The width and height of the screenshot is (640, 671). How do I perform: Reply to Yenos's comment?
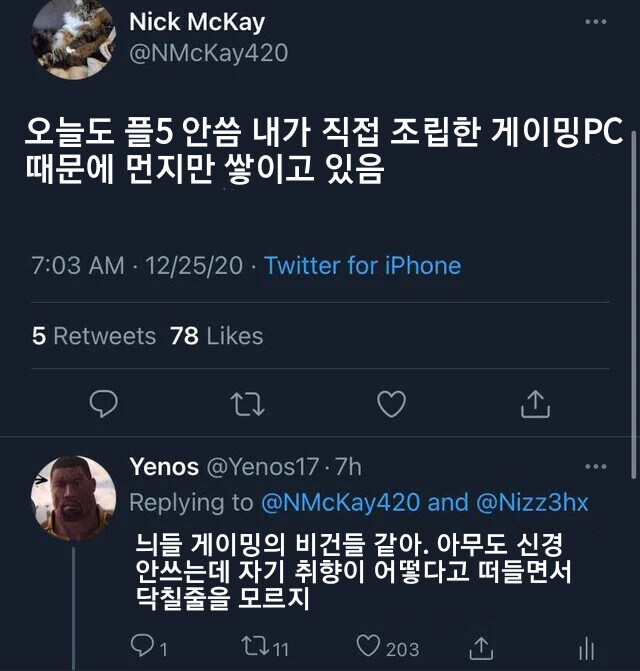click(x=142, y=648)
